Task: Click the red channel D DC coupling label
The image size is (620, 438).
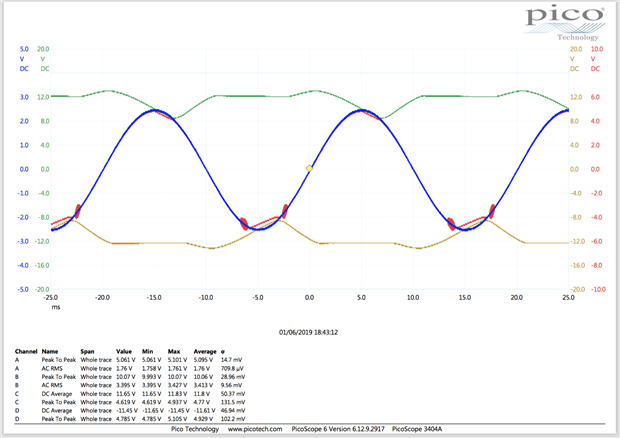Action: [596, 69]
